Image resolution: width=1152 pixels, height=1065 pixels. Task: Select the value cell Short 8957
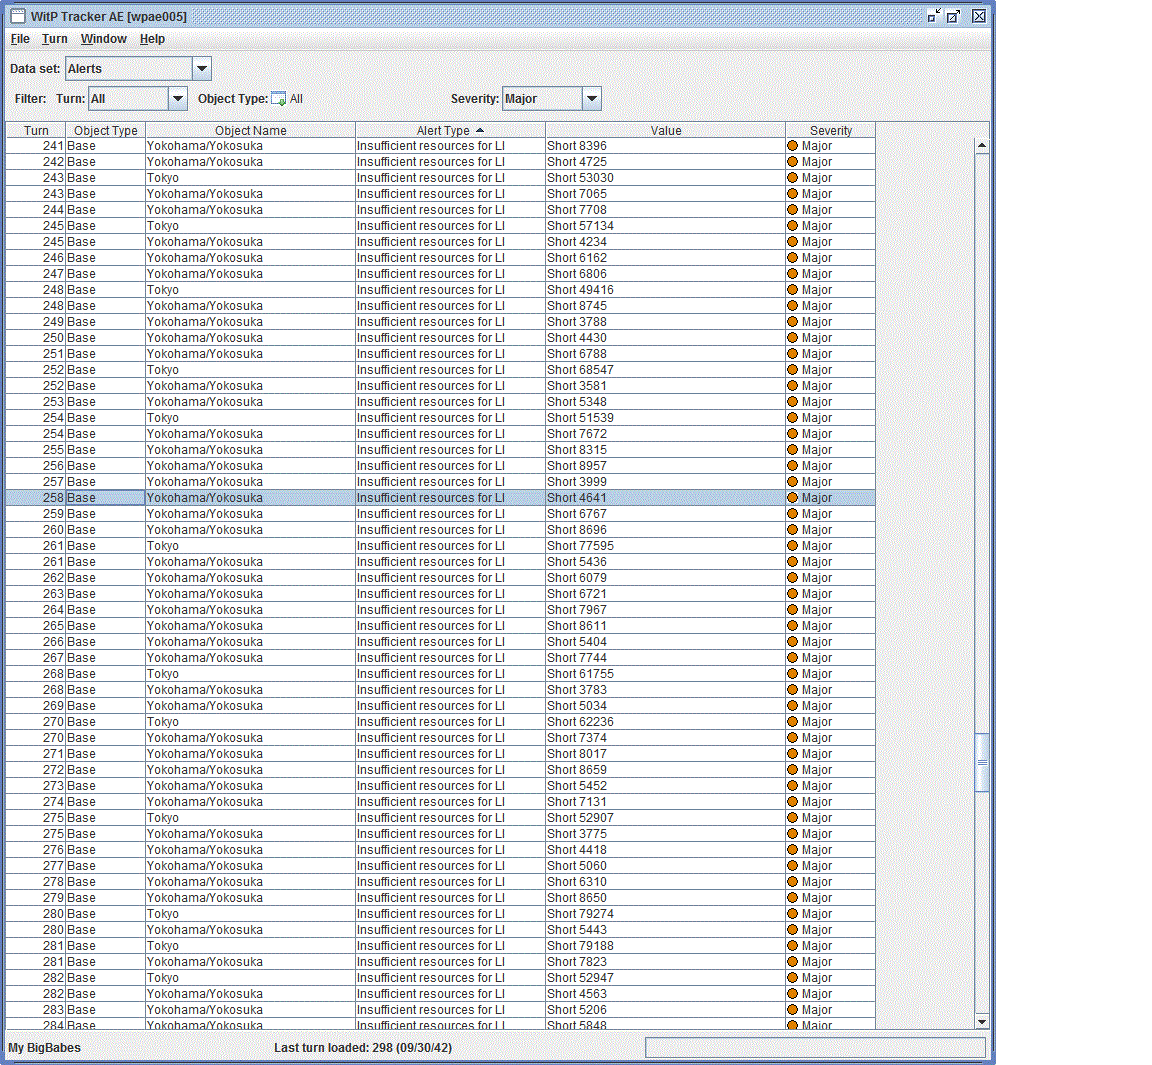click(x=666, y=466)
